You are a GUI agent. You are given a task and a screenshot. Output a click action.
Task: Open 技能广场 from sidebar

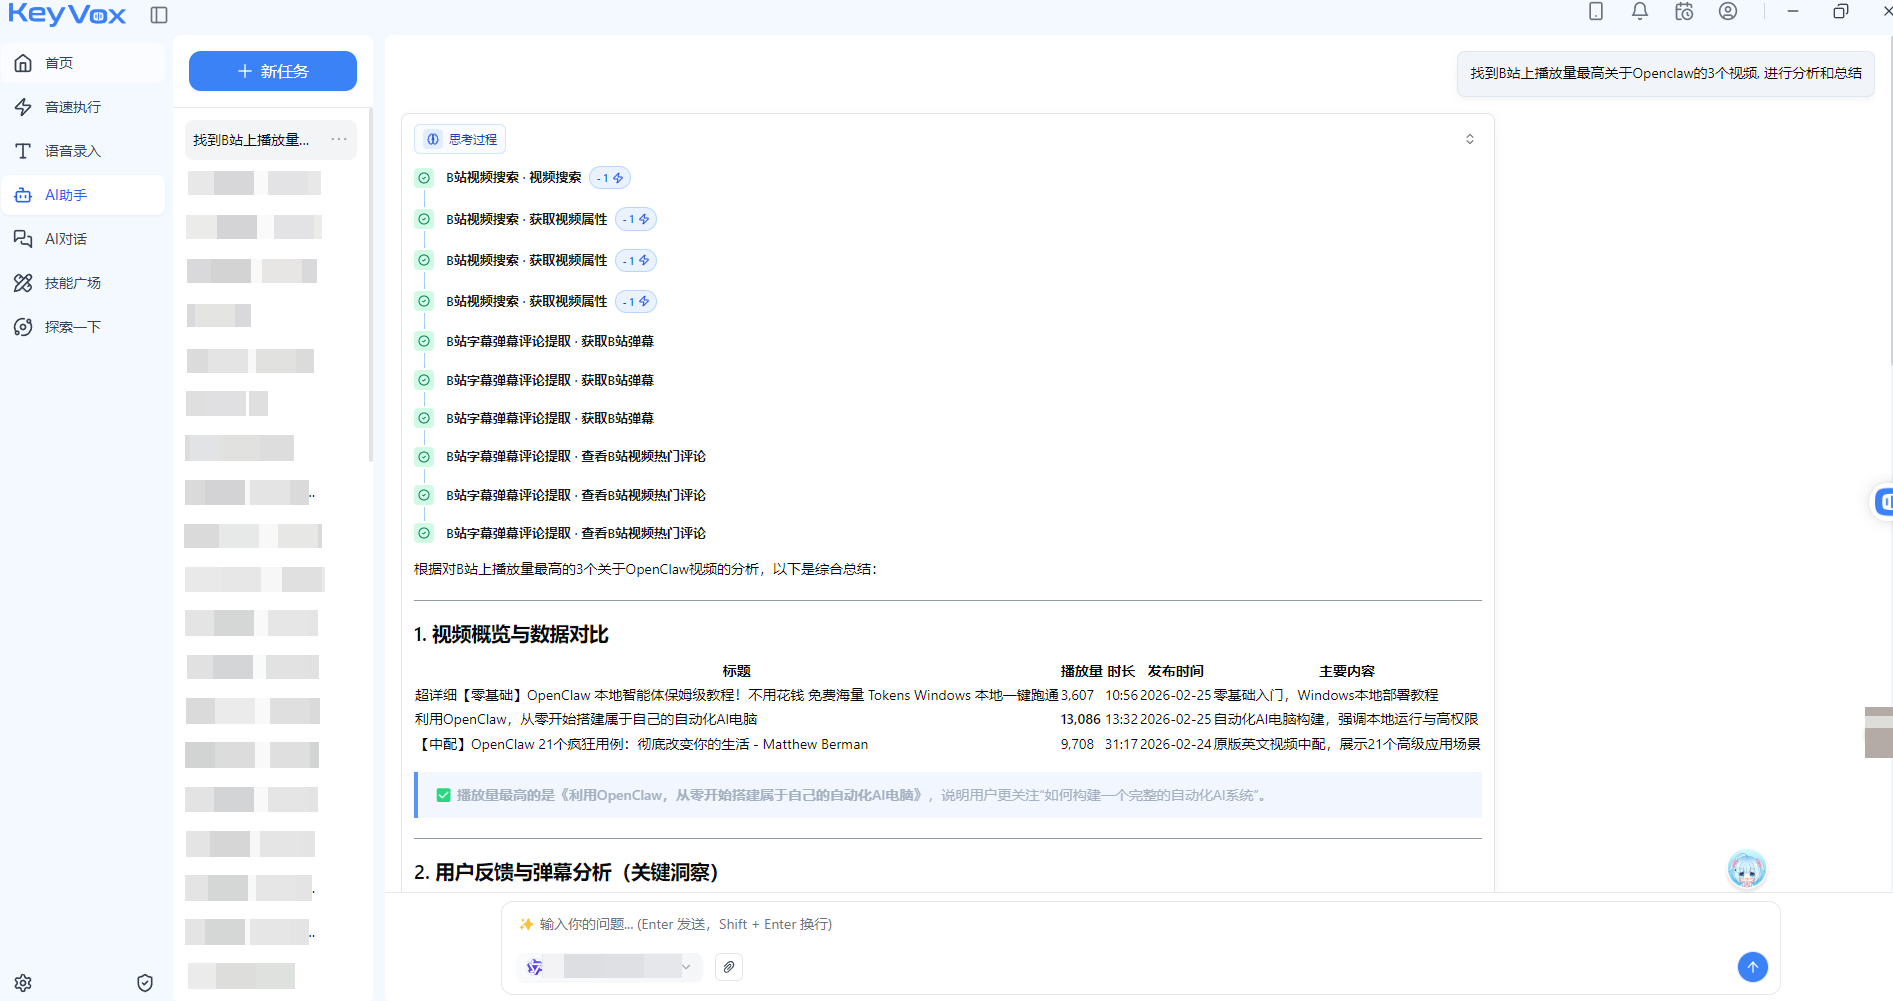click(x=73, y=283)
